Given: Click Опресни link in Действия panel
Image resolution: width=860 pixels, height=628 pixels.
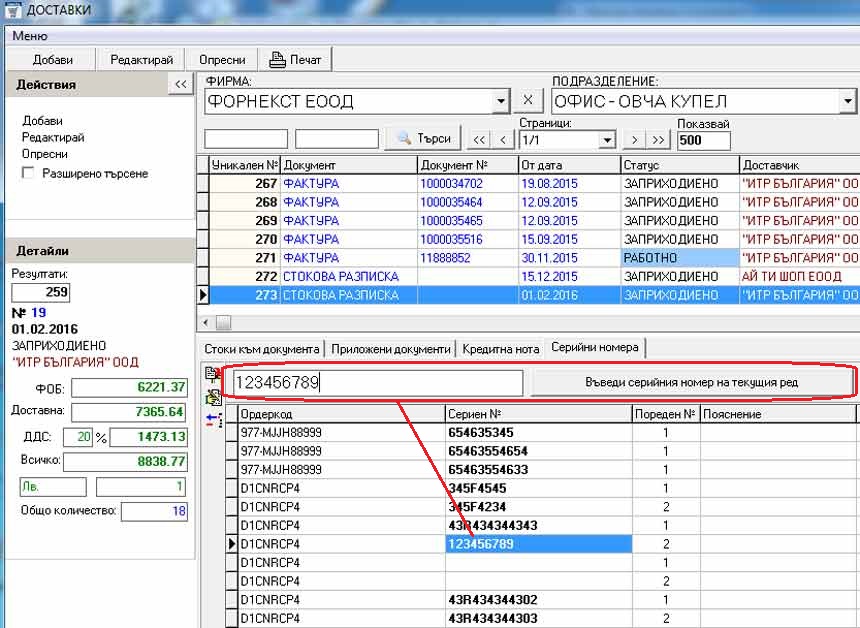Looking at the screenshot, I should click(44, 154).
